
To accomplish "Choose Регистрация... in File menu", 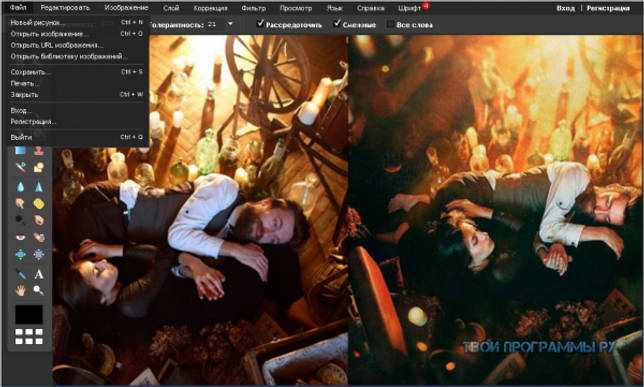I will 76,122.
